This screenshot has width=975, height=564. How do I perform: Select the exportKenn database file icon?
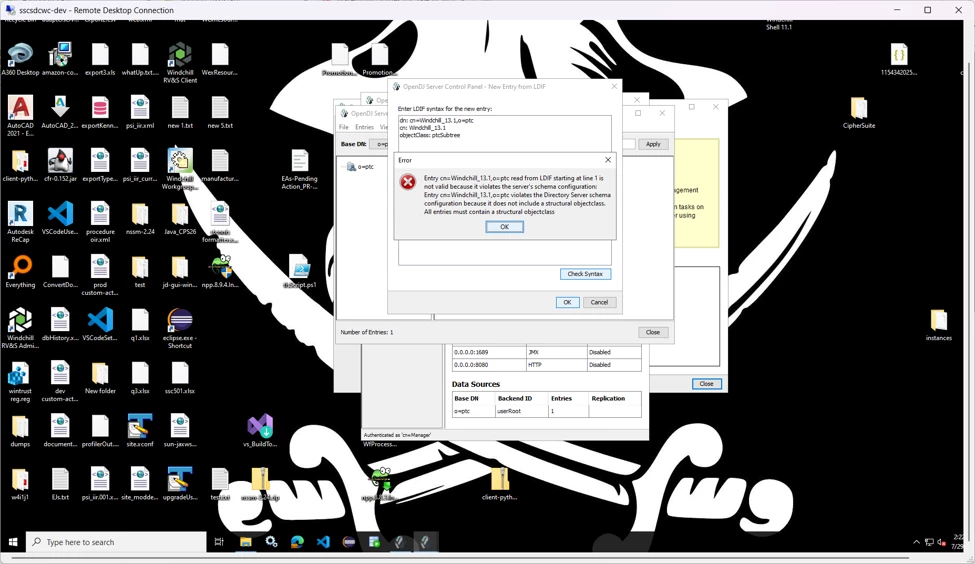click(x=99, y=113)
